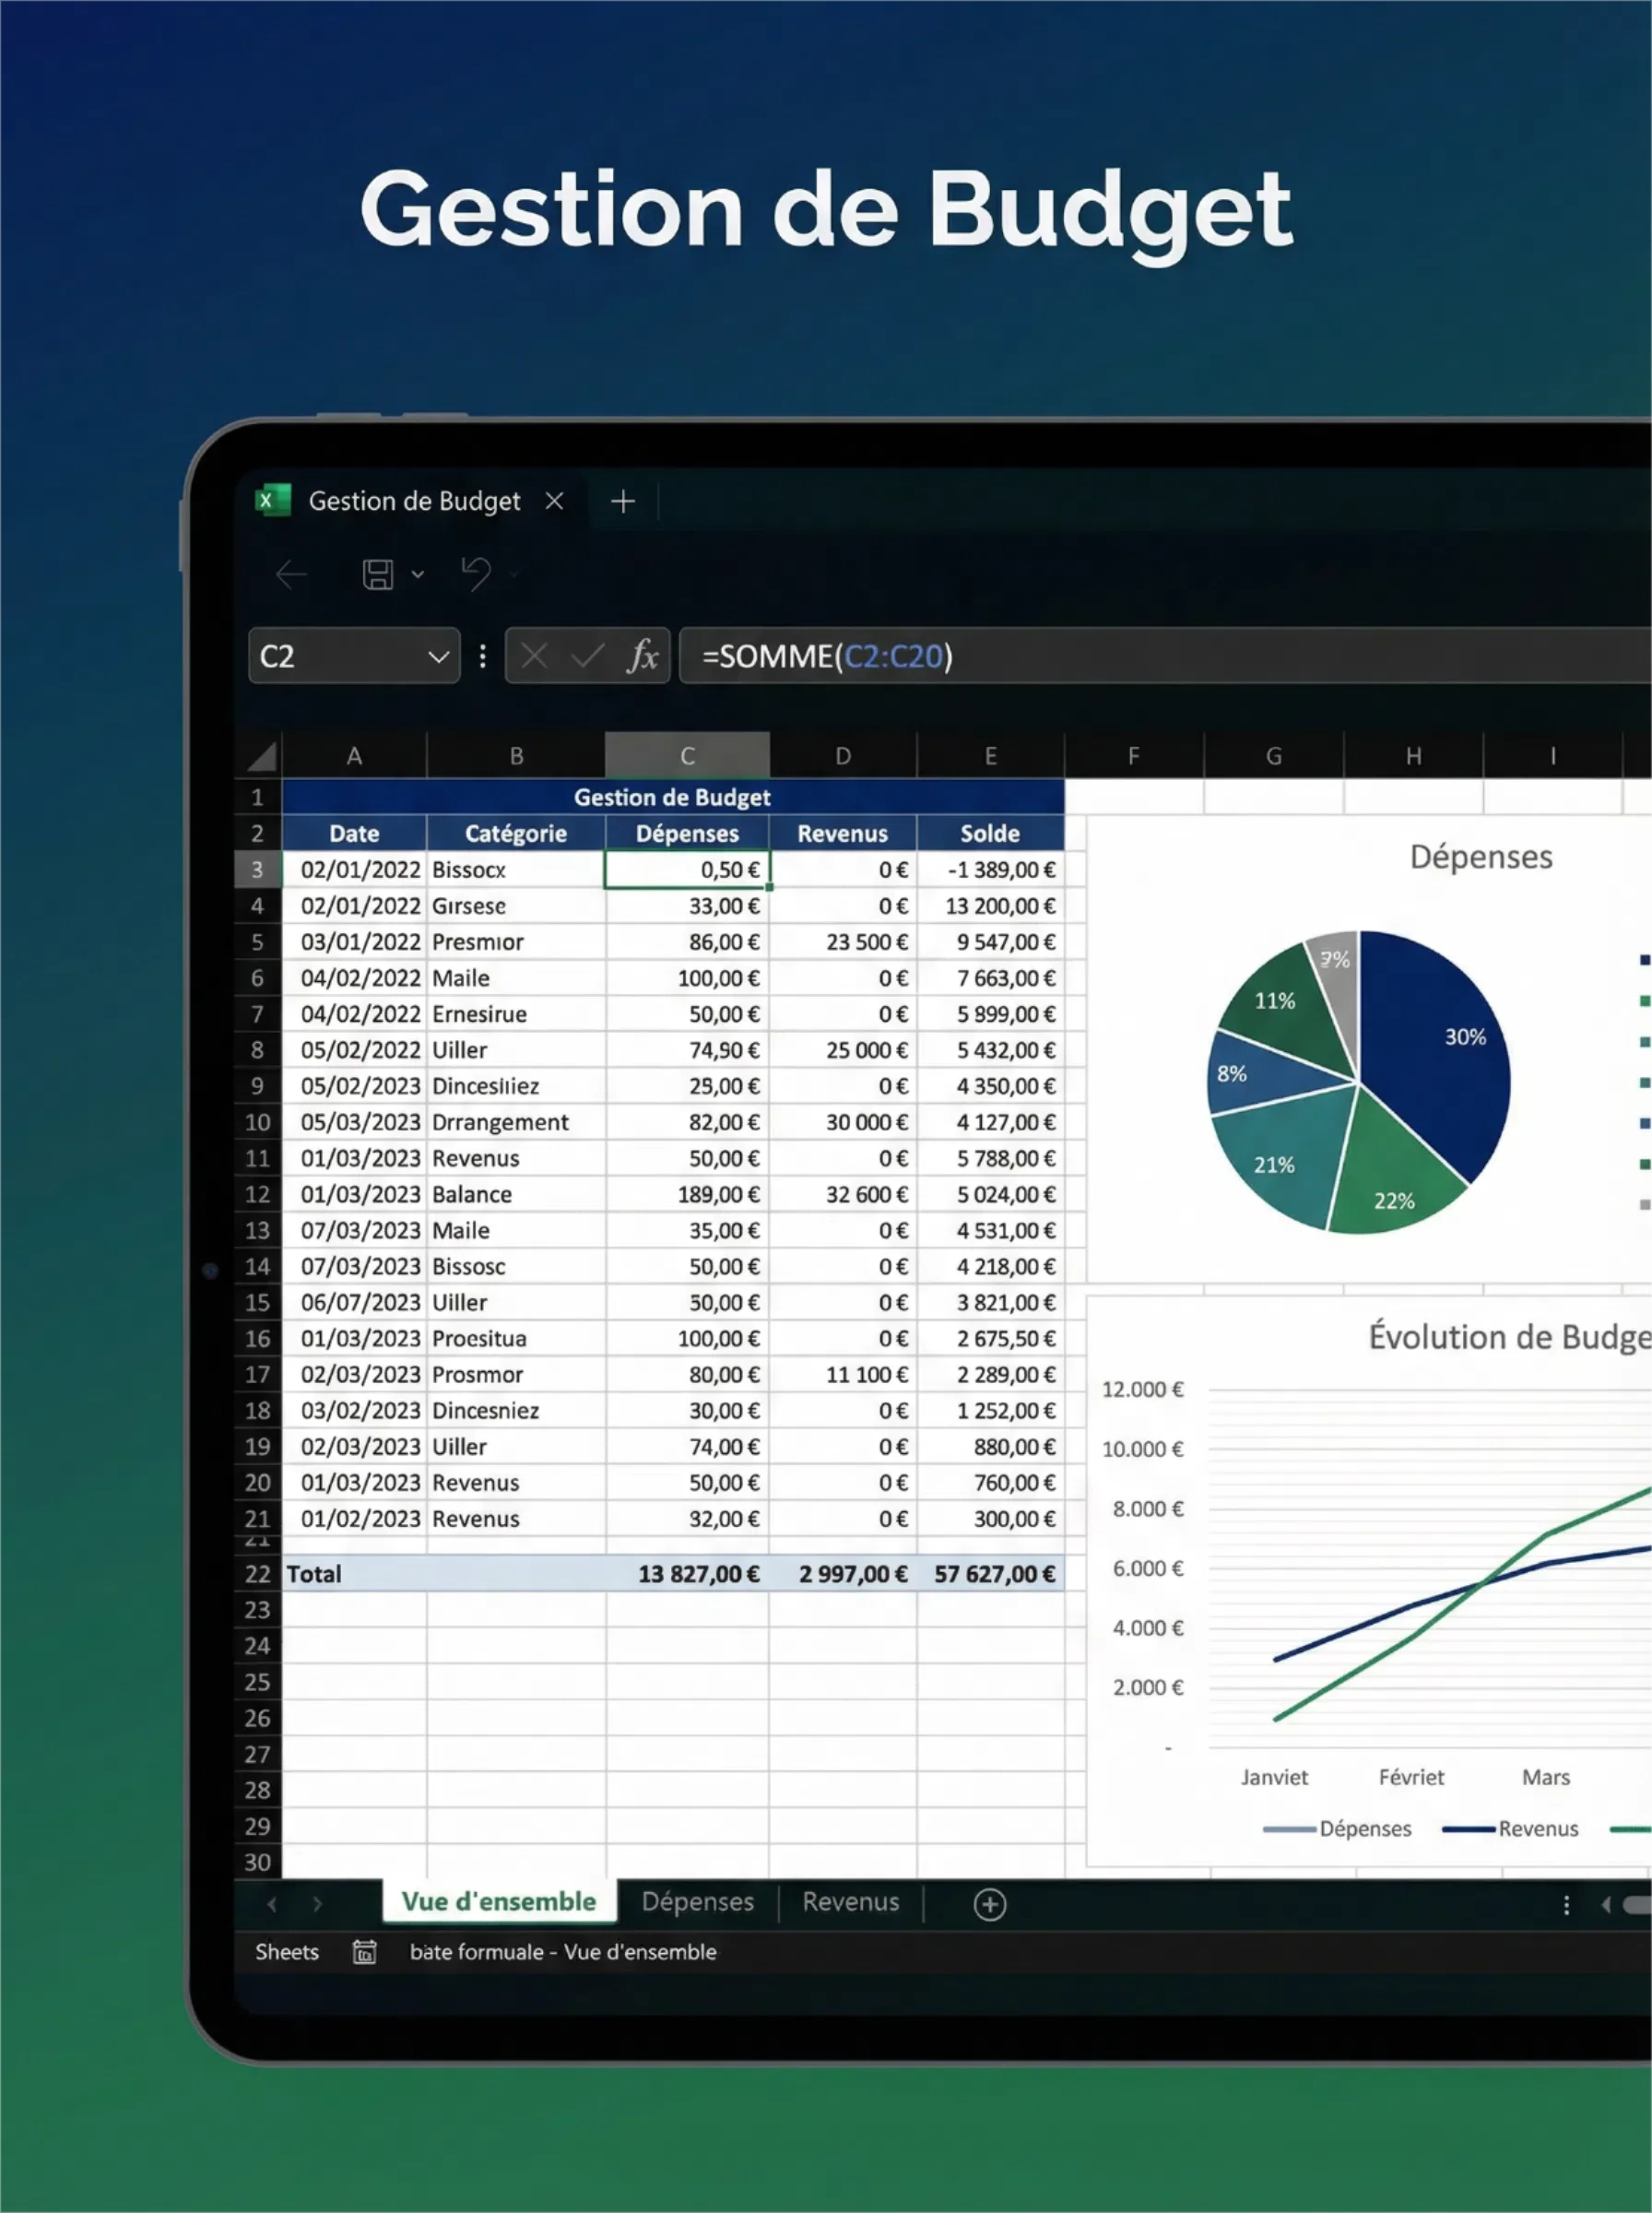1652x2213 pixels.
Task: Close the Gestion de Budget tab
Action: 554,501
